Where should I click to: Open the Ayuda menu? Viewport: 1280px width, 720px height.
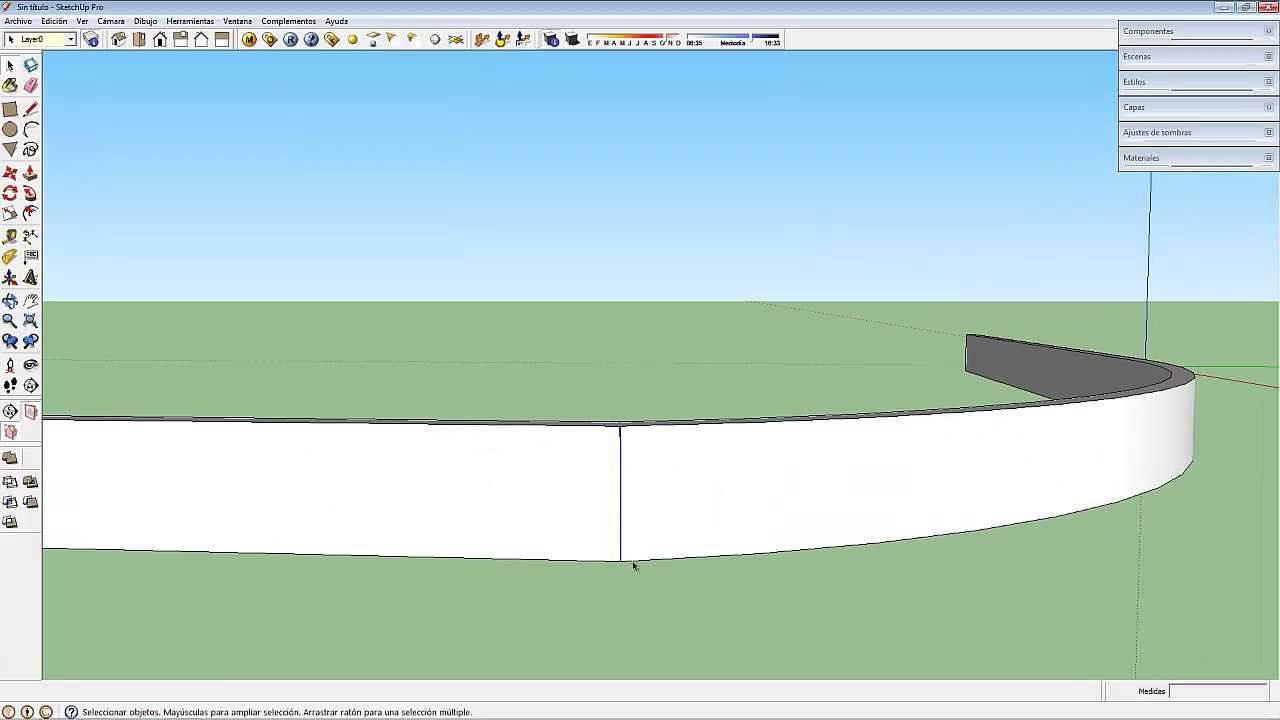pyautogui.click(x=336, y=21)
